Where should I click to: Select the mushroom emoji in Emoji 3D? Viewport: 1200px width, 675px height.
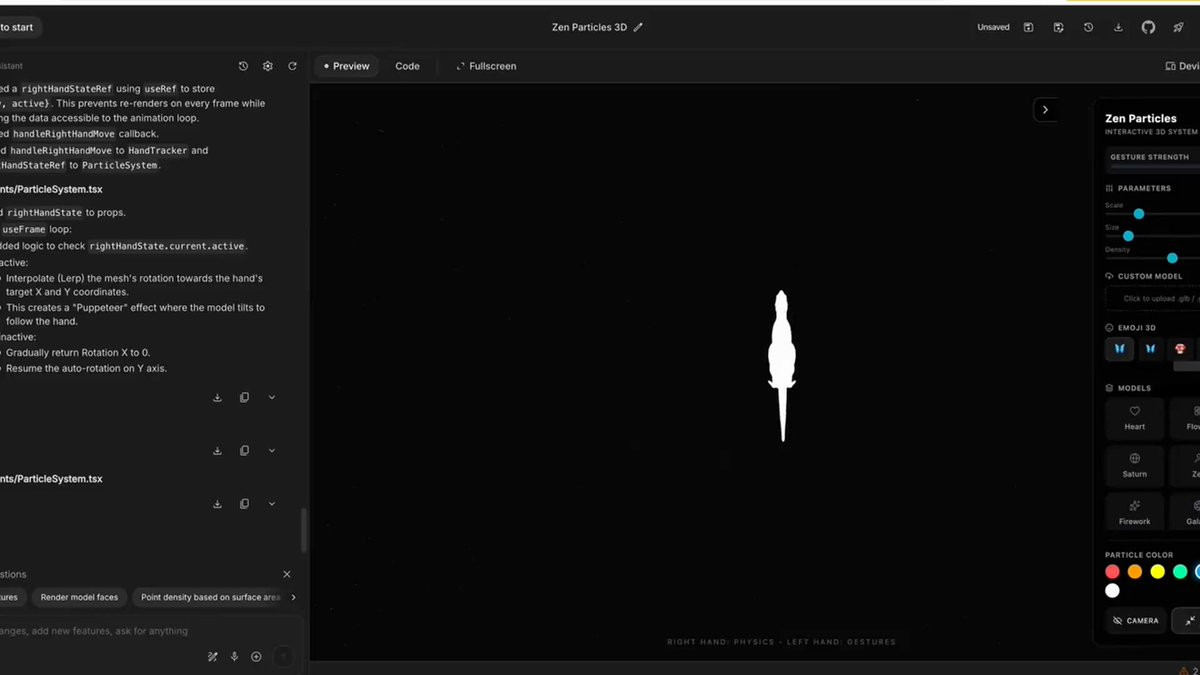[x=1180, y=349]
